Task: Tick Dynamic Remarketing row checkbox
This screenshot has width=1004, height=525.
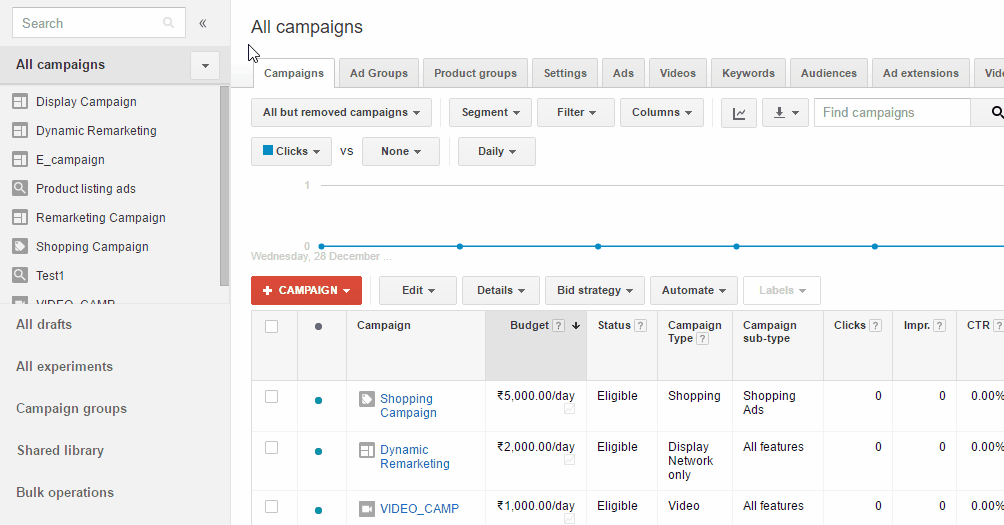Action: coord(271,448)
